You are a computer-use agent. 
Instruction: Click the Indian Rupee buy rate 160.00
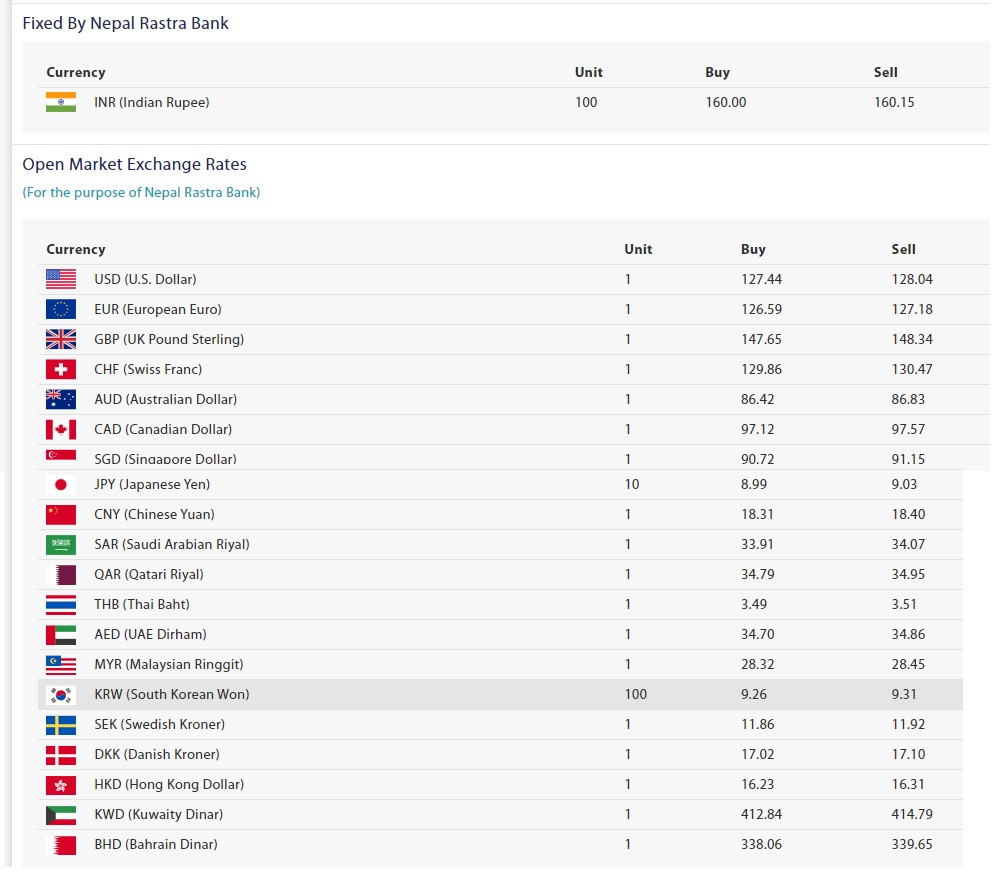tap(726, 102)
